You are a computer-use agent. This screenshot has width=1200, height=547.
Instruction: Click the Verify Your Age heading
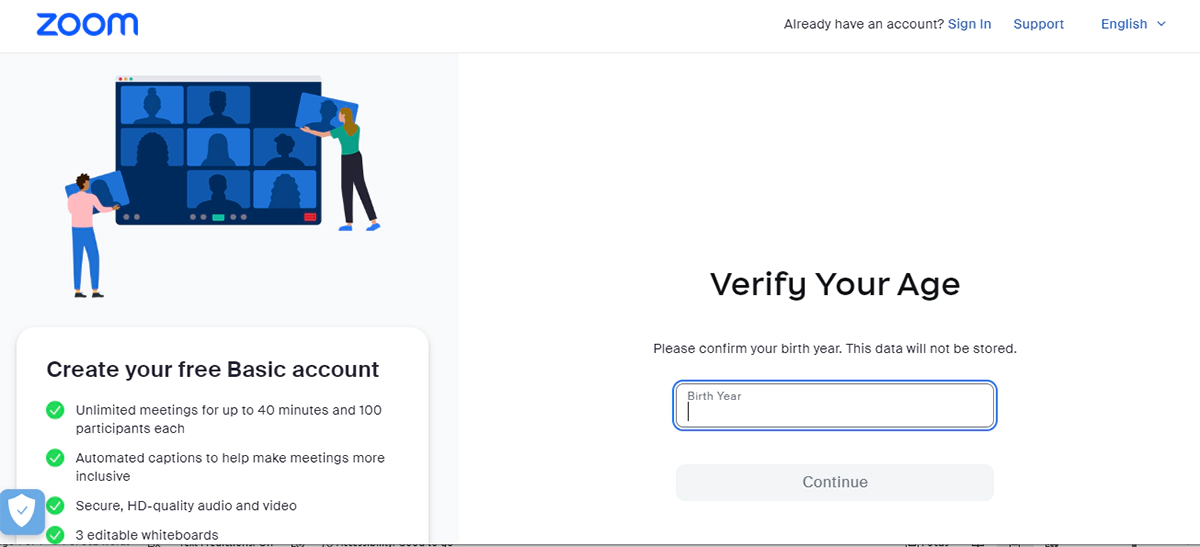[x=835, y=284]
